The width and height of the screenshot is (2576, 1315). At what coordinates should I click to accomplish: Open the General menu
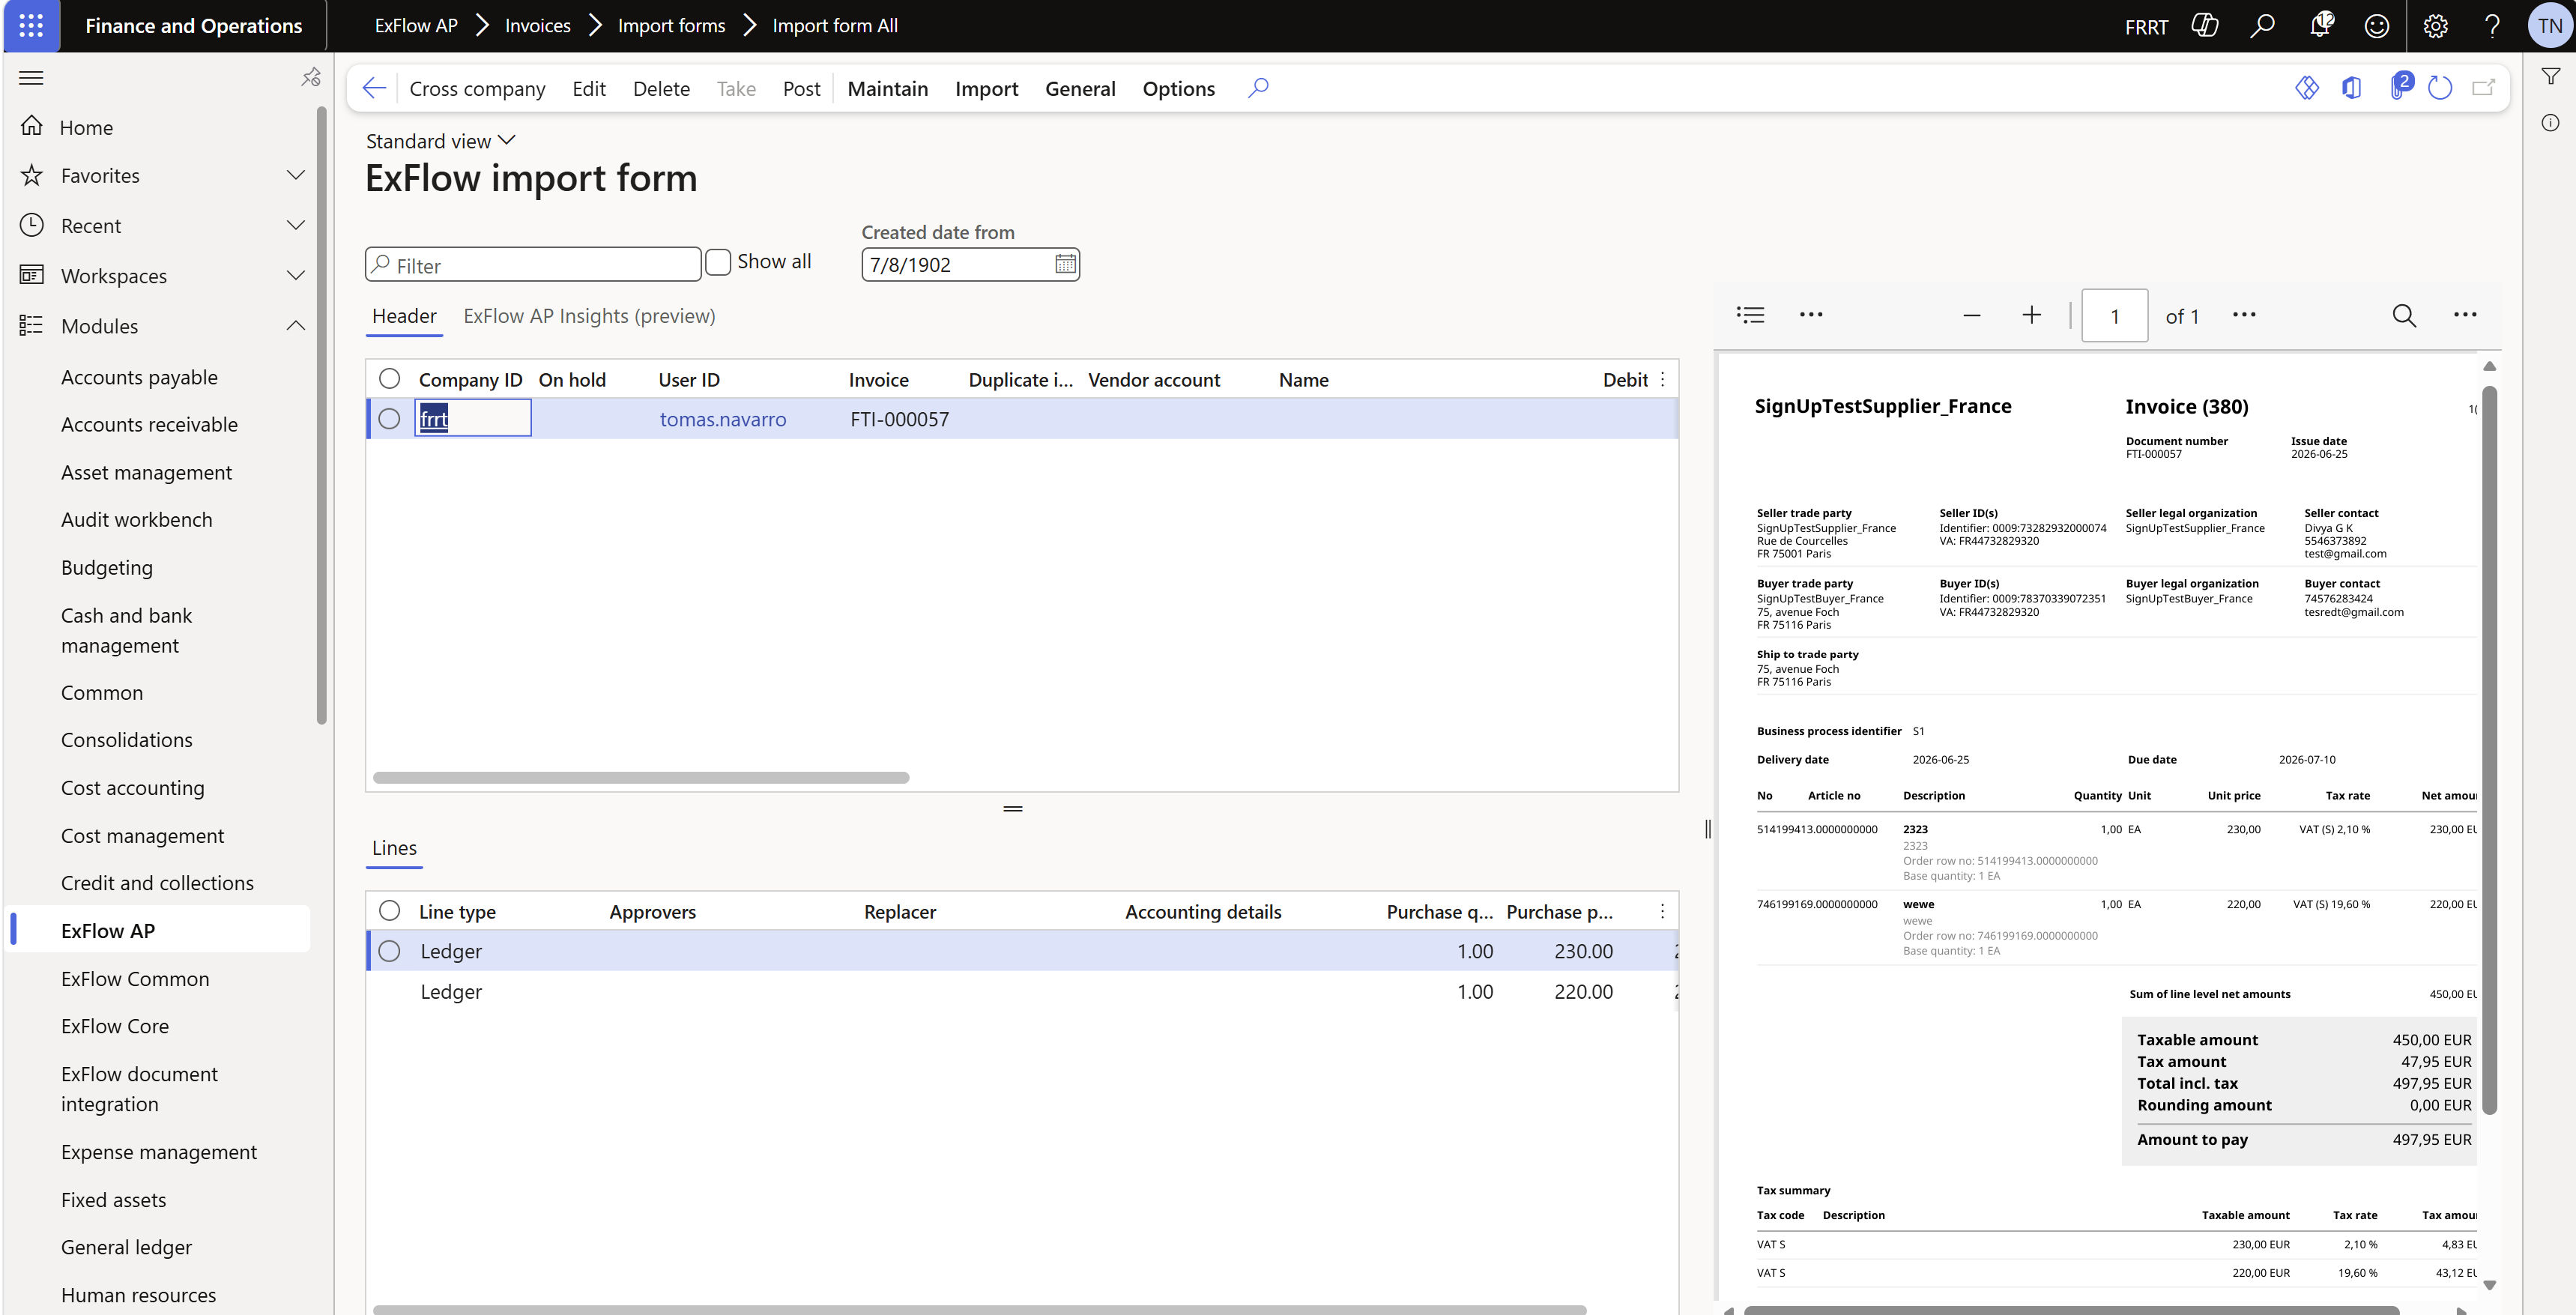[1080, 88]
